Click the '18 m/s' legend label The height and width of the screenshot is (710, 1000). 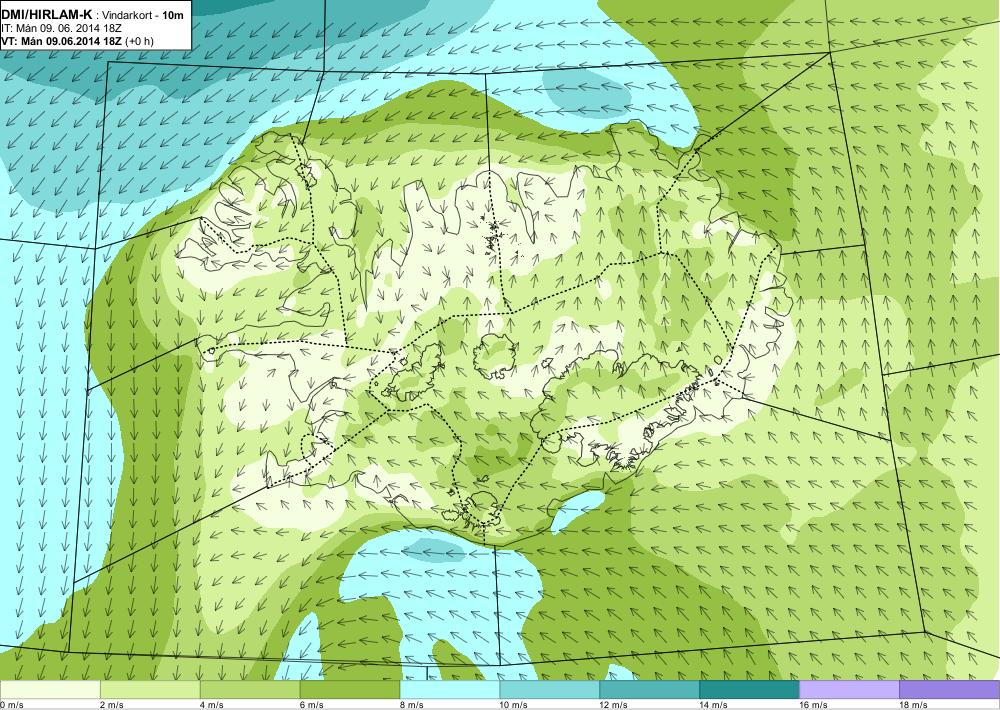coord(913,705)
